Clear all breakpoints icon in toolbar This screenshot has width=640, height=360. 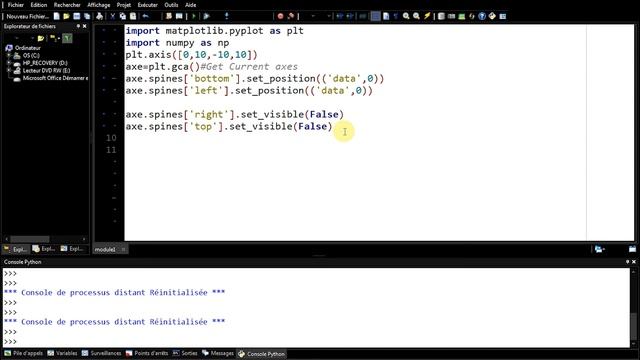(291, 16)
